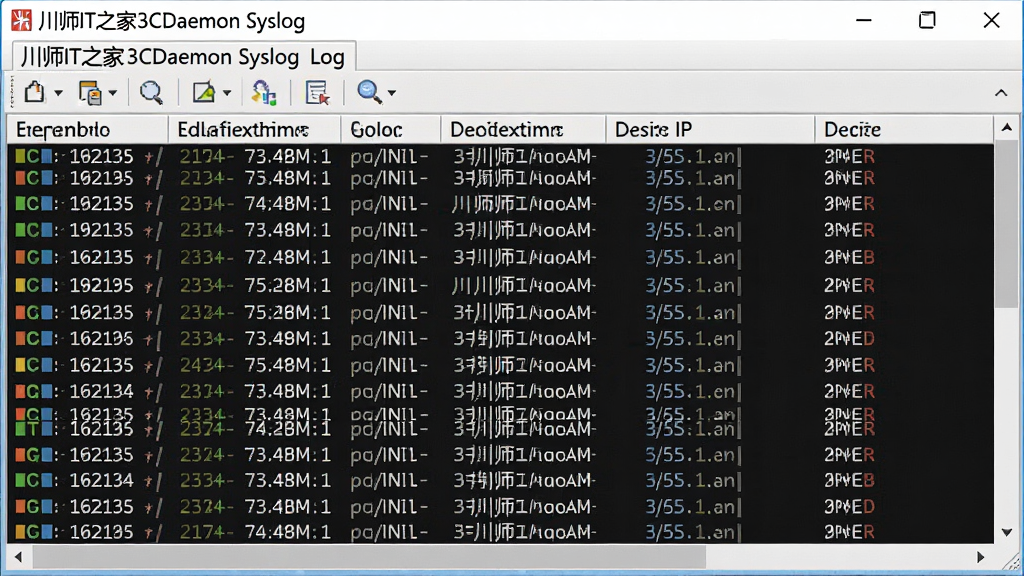The height and width of the screenshot is (576, 1024).
Task: Maximize the 3CDaemon Syslog window
Action: coord(927,21)
